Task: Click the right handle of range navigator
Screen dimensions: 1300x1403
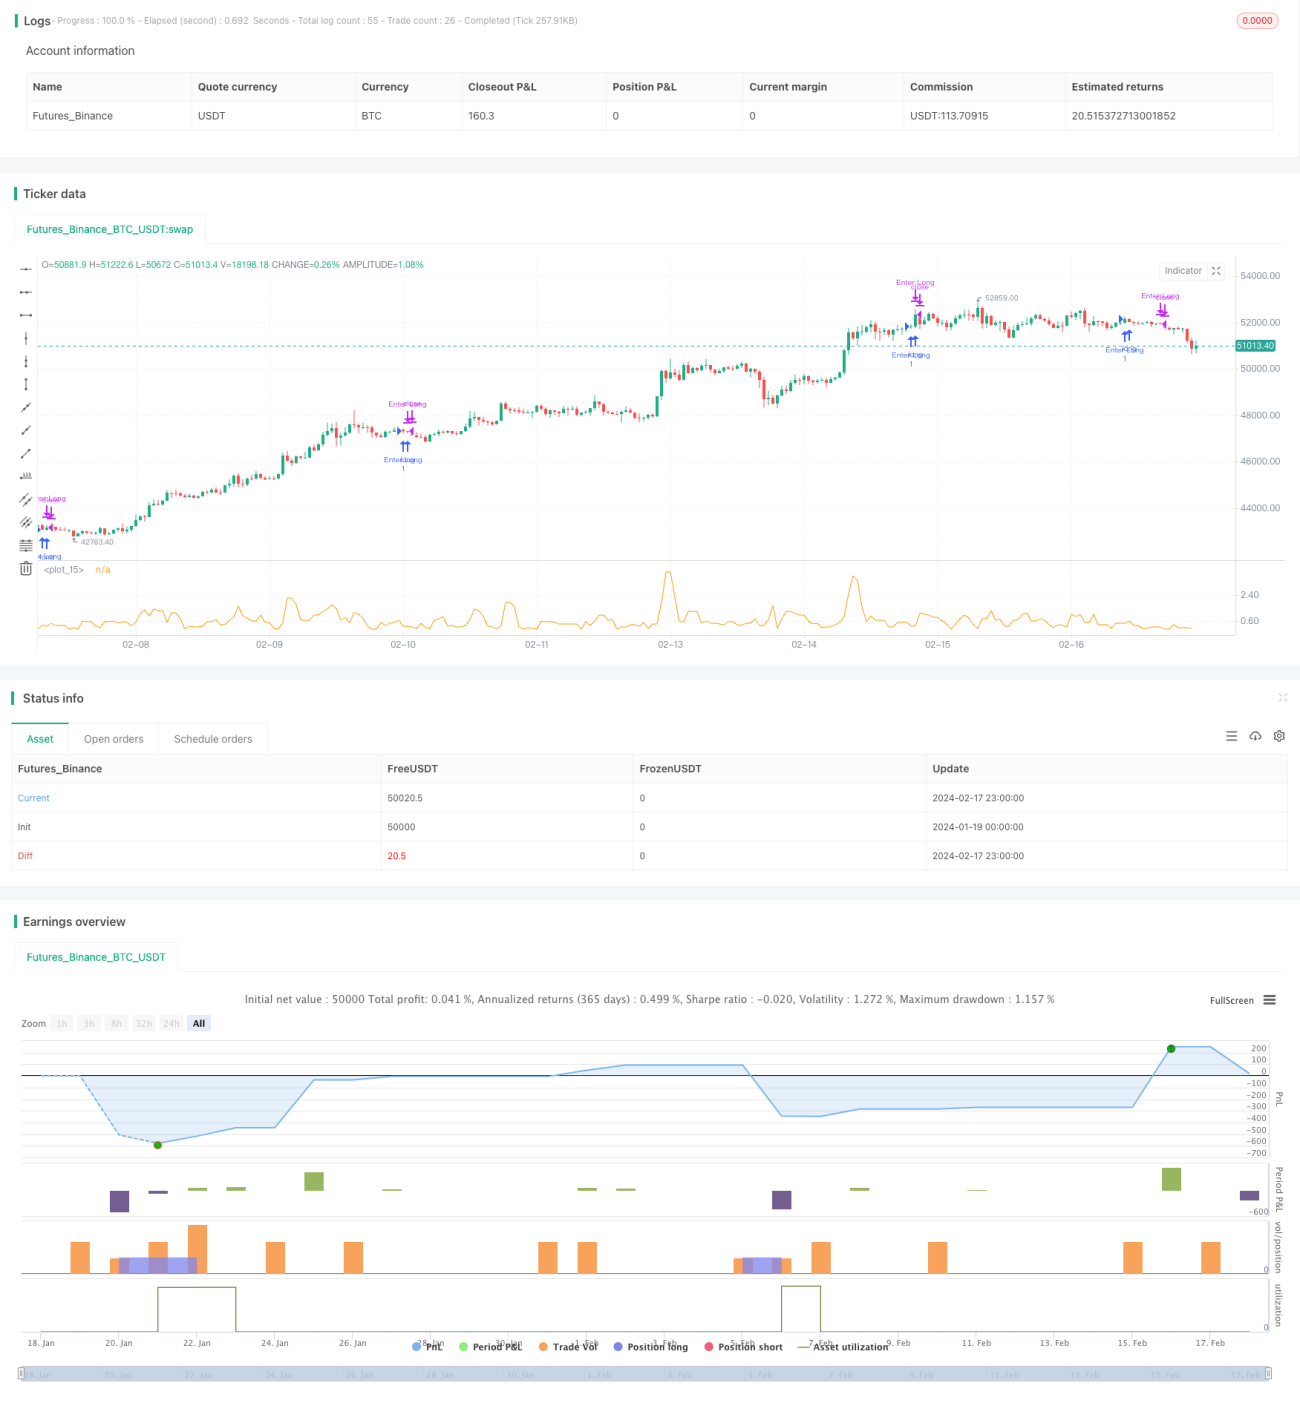Action: point(1268,1374)
